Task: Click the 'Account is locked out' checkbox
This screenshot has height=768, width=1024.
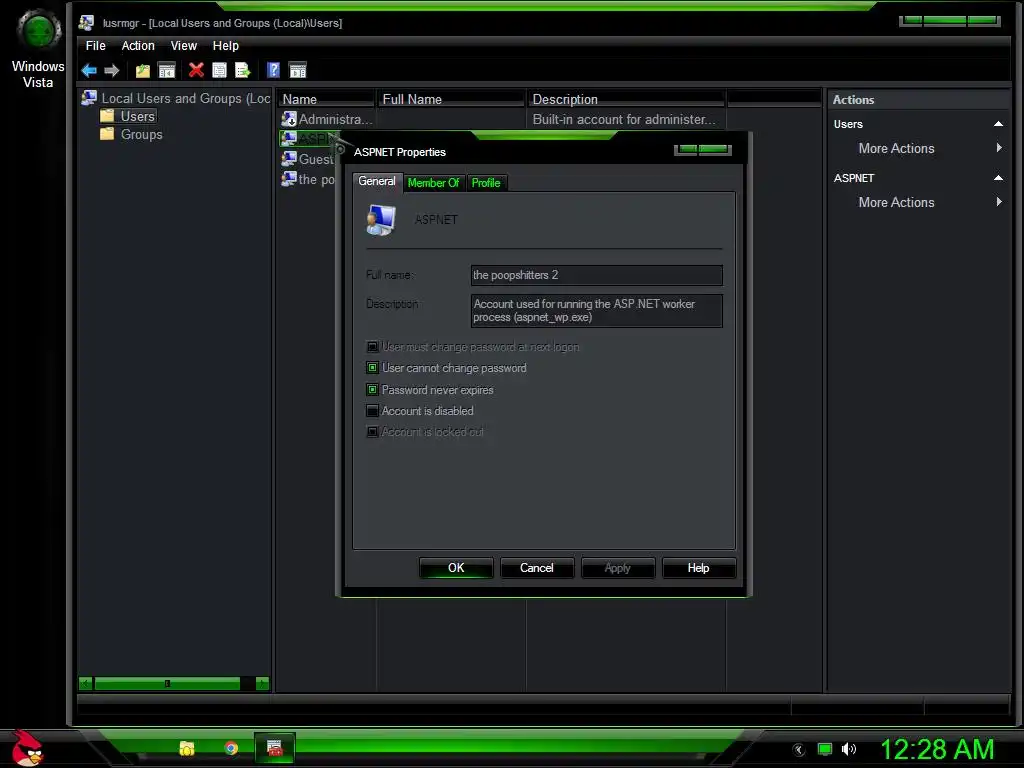Action: tap(372, 432)
